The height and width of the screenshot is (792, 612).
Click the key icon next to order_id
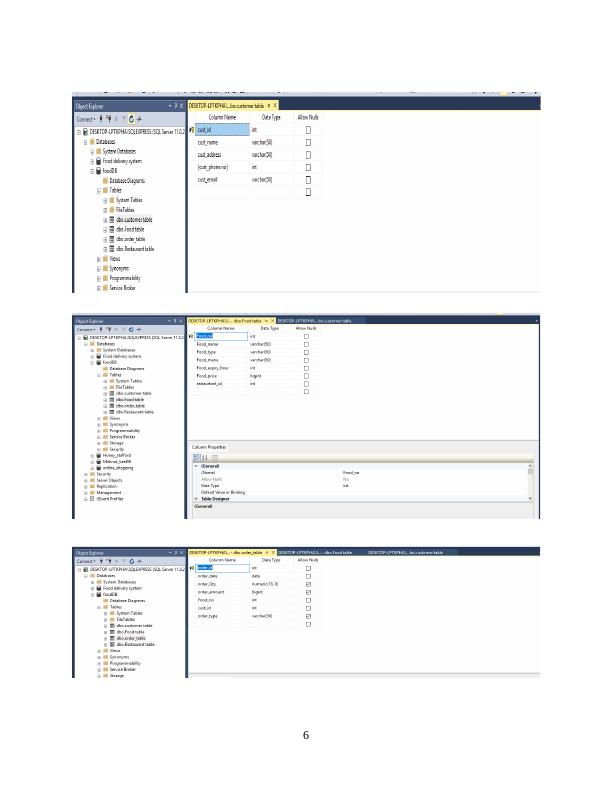pos(191,568)
